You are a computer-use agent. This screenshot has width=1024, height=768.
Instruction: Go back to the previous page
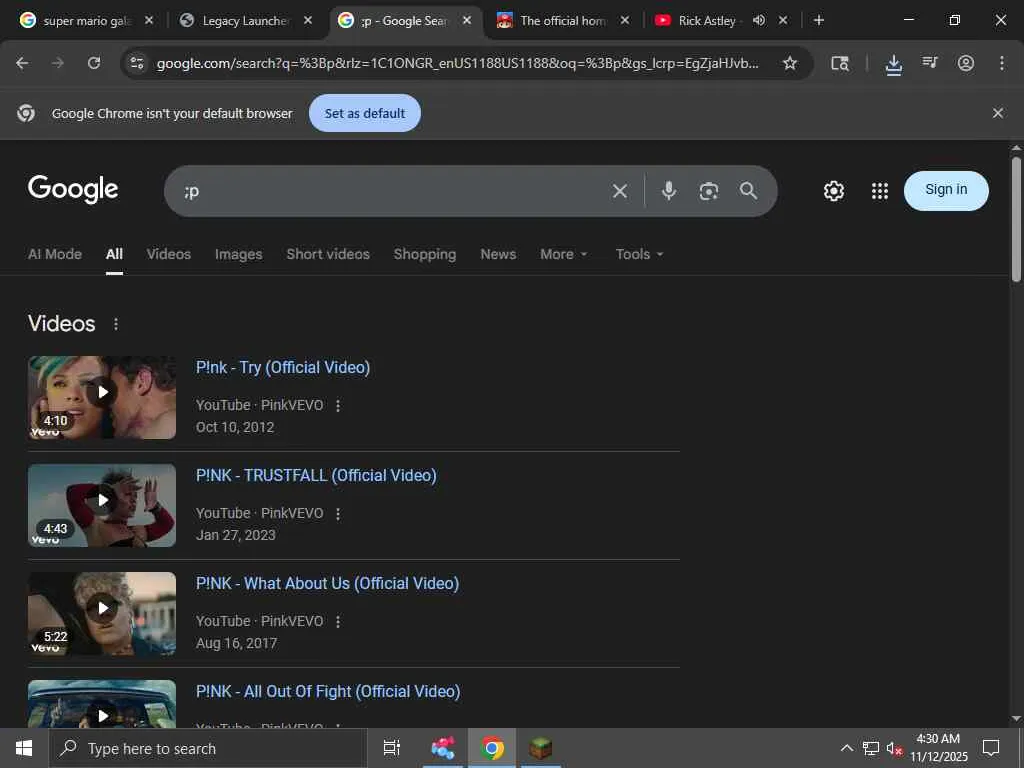pos(22,63)
